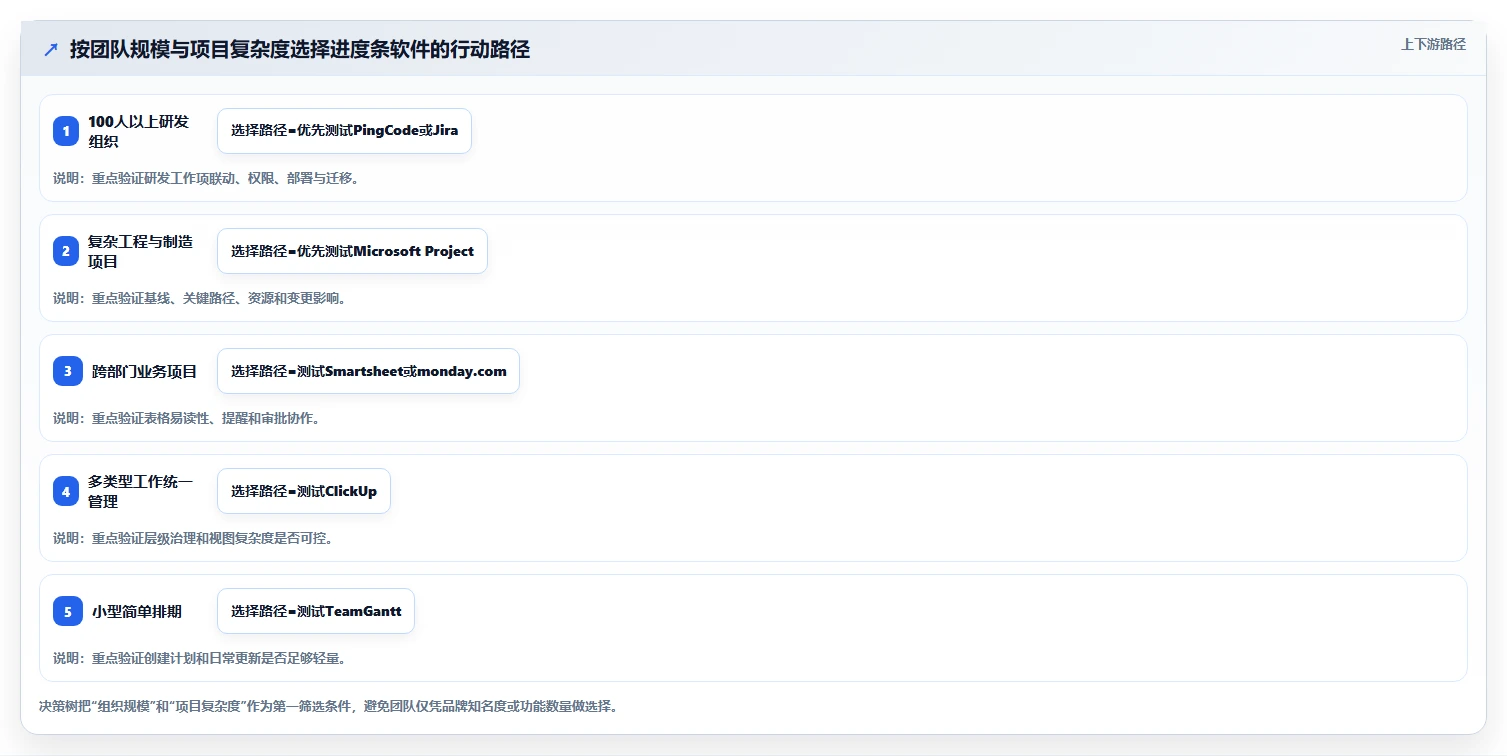This screenshot has height=756, width=1507.
Task: Select the TeamGantt path pill
Action: point(316,611)
